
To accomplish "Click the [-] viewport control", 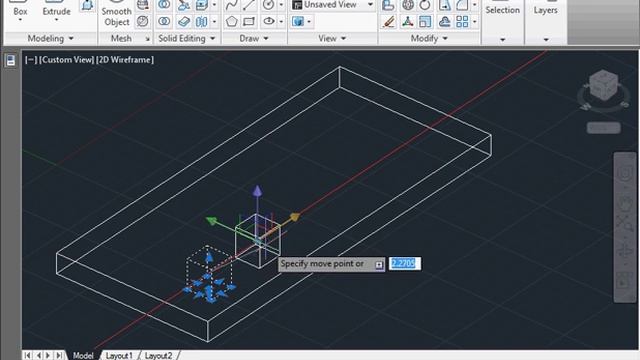I will tap(31, 60).
